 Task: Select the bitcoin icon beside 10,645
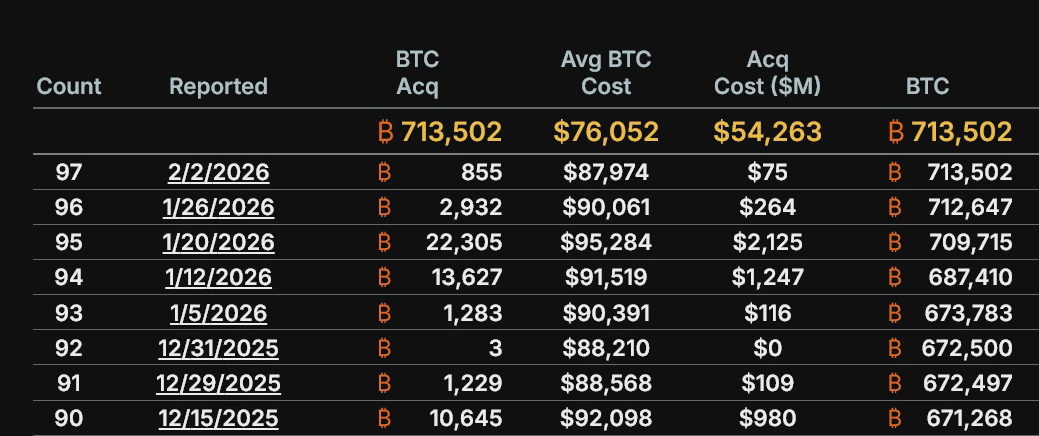(385, 418)
